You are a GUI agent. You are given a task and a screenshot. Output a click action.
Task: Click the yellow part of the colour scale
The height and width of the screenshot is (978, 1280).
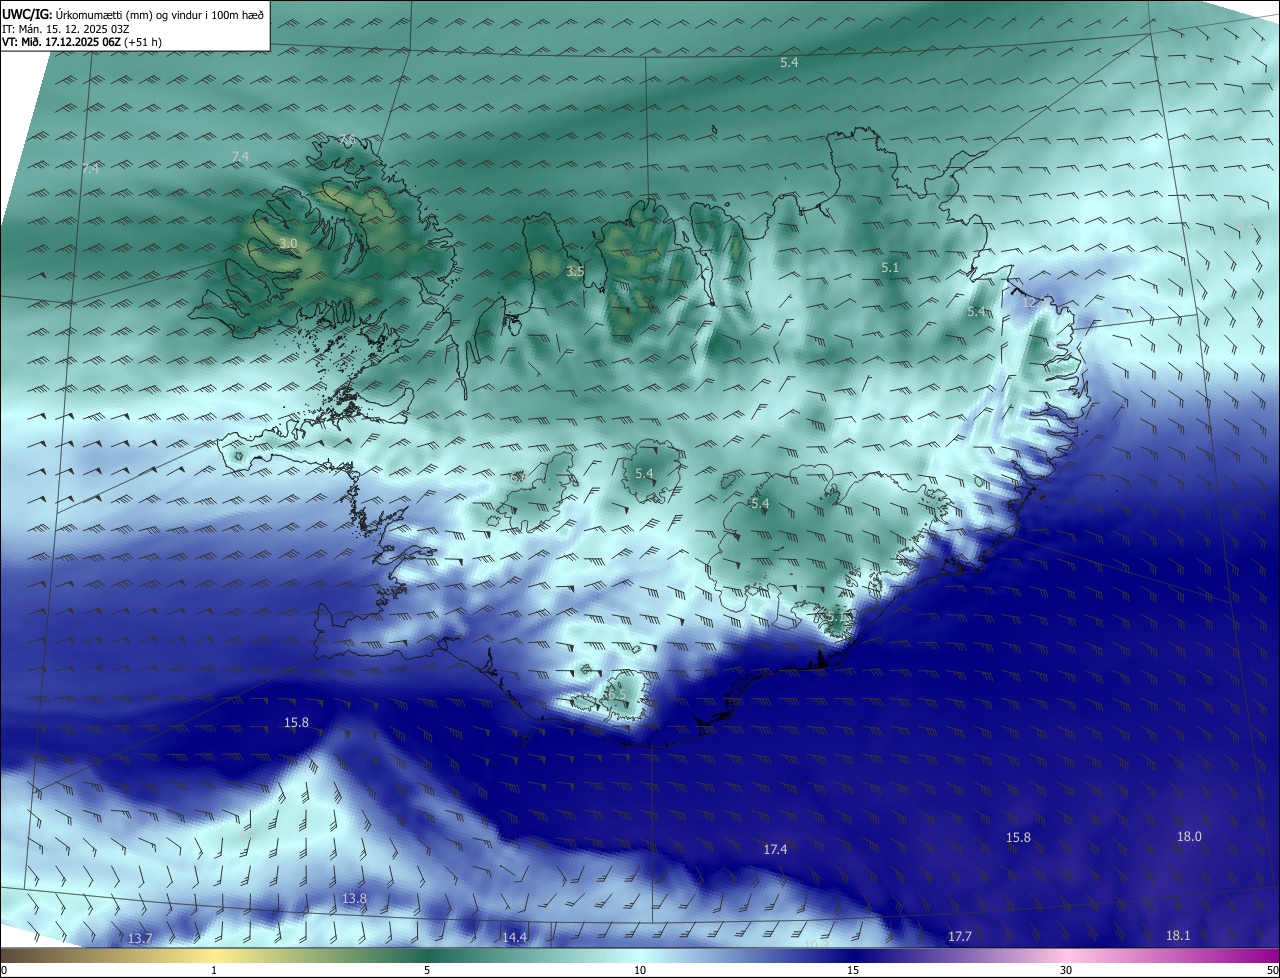click(214, 955)
